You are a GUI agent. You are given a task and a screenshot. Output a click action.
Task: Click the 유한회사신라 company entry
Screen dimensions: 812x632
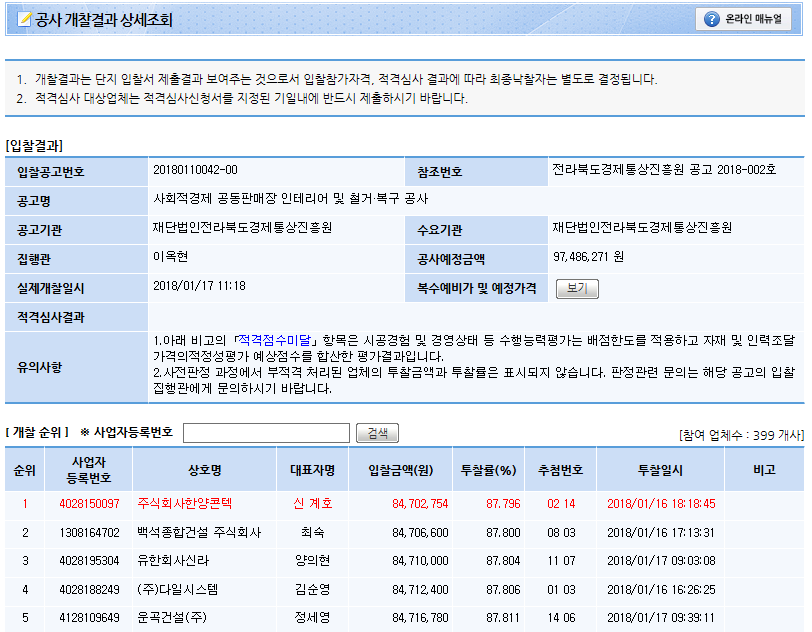click(176, 561)
